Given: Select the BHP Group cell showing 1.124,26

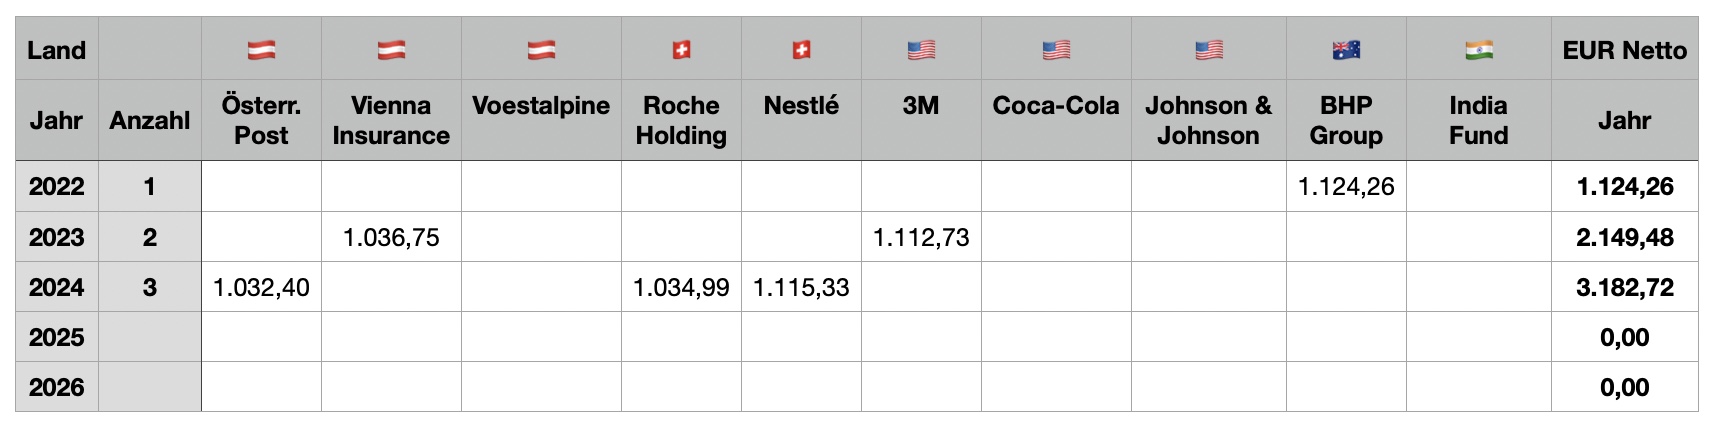Looking at the screenshot, I should tap(1346, 186).
